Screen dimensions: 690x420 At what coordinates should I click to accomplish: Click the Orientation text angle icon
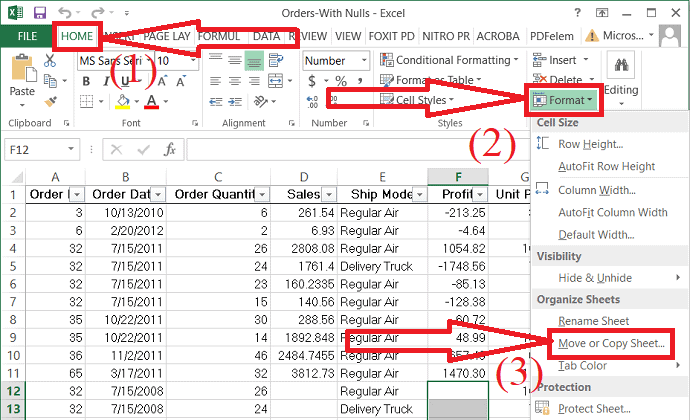click(261, 102)
